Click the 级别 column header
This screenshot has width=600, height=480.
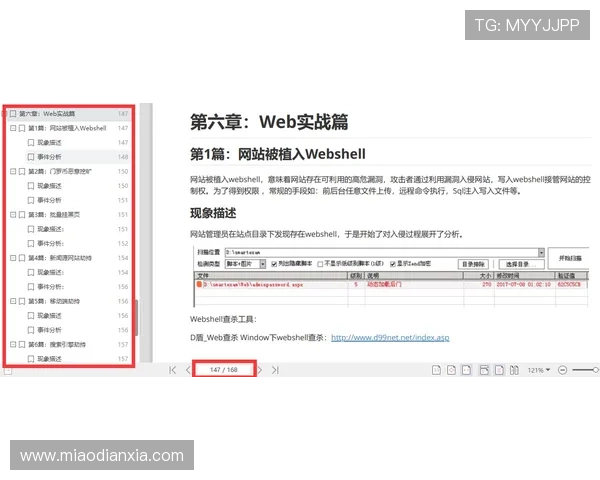point(356,276)
